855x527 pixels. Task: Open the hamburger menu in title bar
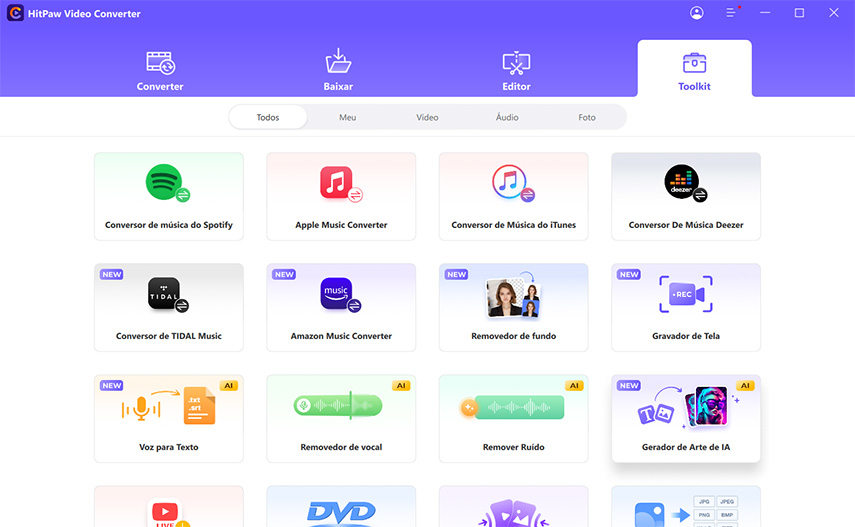[x=732, y=13]
